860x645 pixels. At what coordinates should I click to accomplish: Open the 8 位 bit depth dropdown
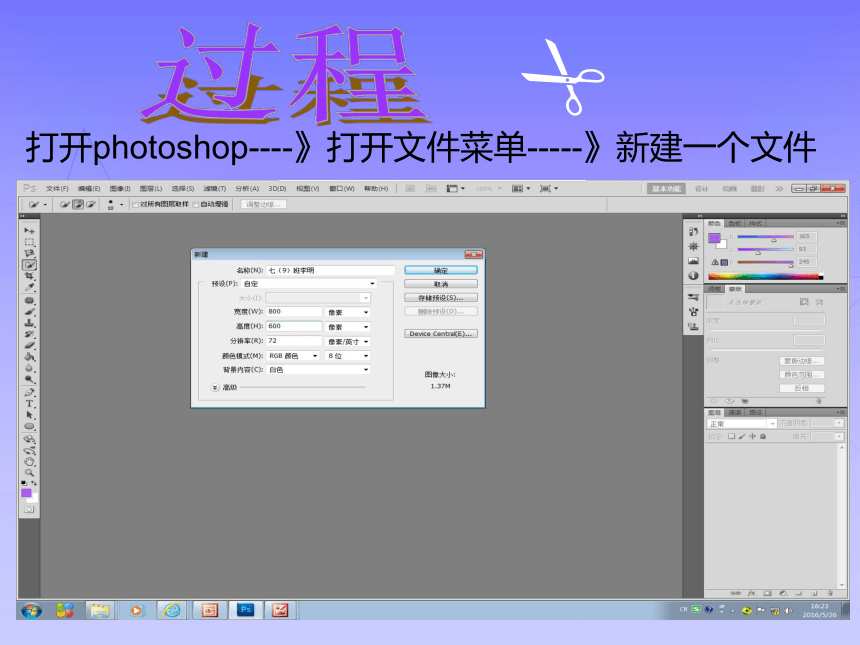pyautogui.click(x=348, y=356)
